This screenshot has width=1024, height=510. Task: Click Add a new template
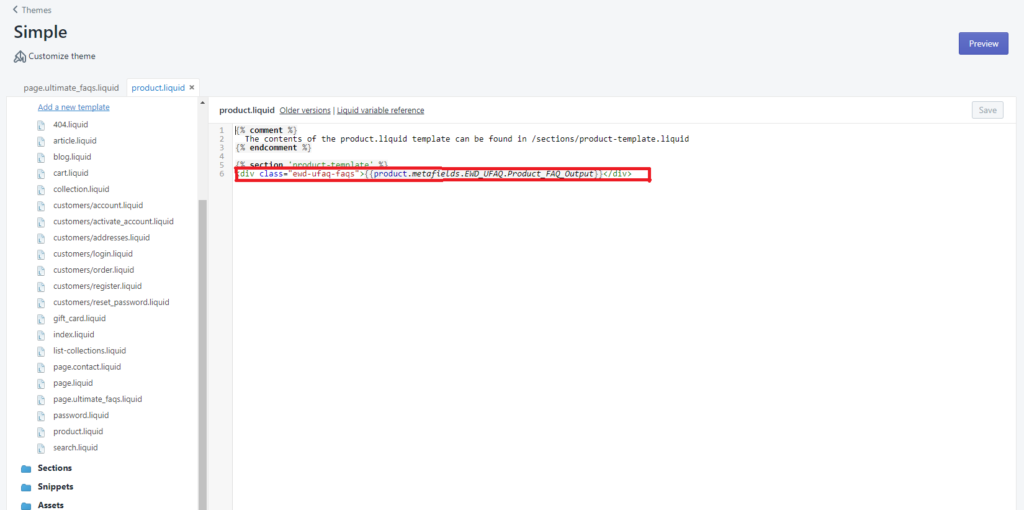coord(74,107)
